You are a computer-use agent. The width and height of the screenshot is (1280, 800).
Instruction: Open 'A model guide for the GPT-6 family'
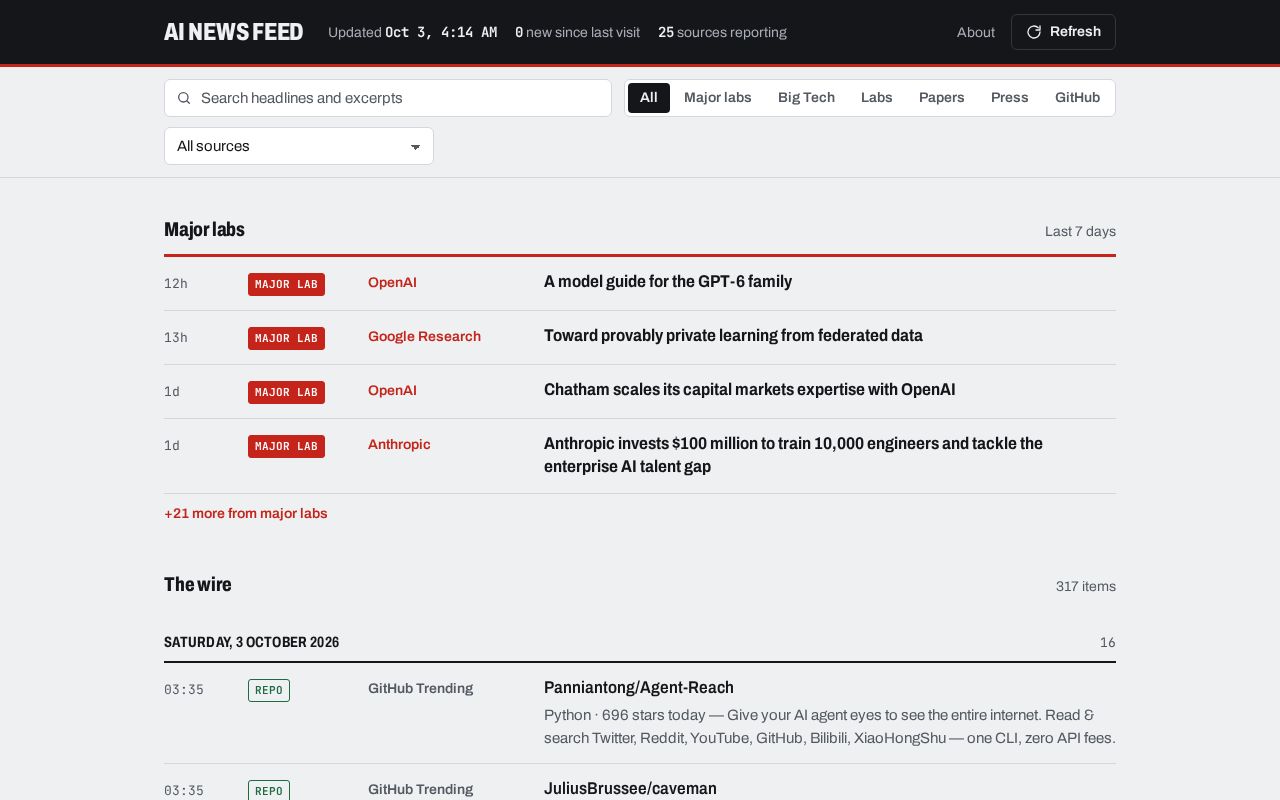point(668,282)
